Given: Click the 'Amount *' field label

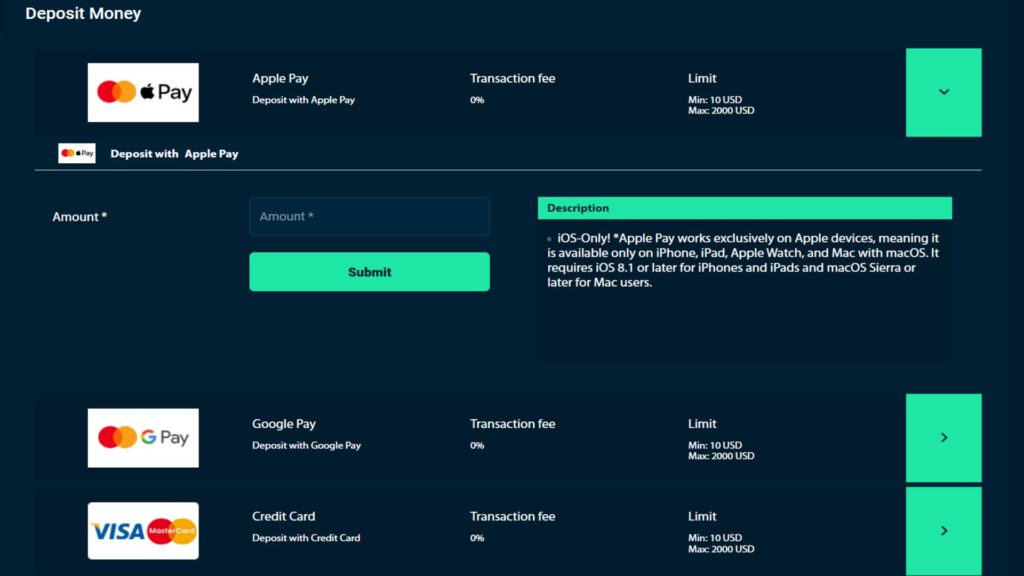Looking at the screenshot, I should [x=80, y=217].
